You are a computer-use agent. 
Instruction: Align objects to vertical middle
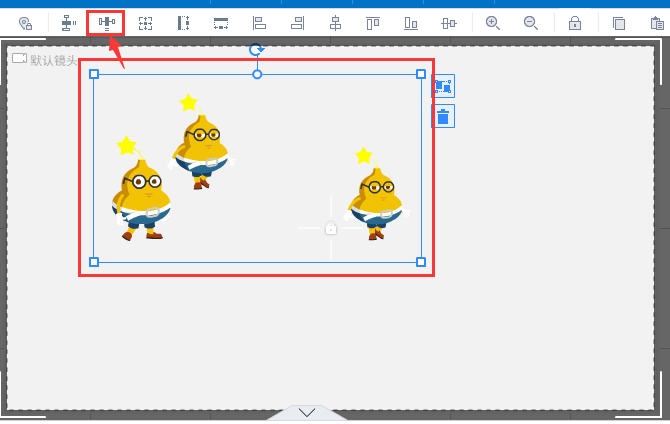point(449,23)
